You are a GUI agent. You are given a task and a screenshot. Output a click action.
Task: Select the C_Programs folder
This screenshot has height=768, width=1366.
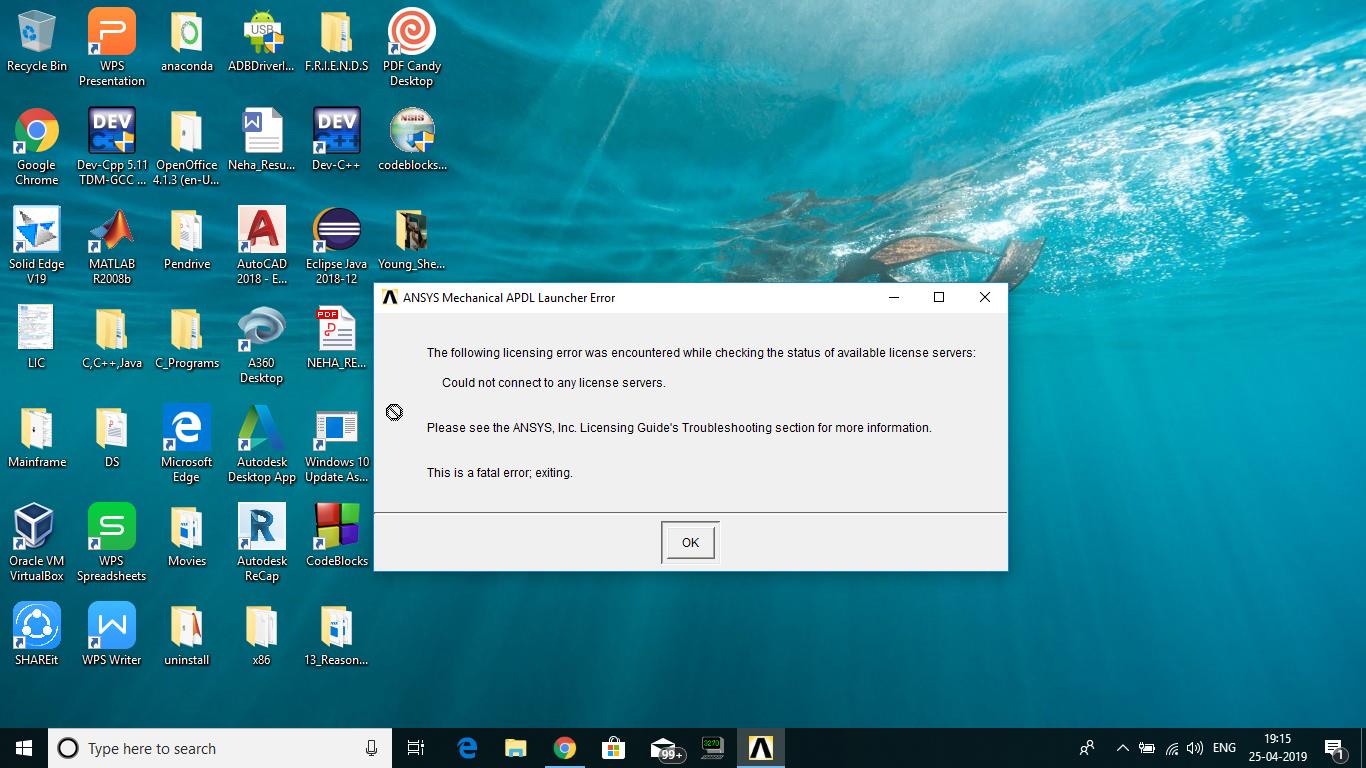click(187, 338)
